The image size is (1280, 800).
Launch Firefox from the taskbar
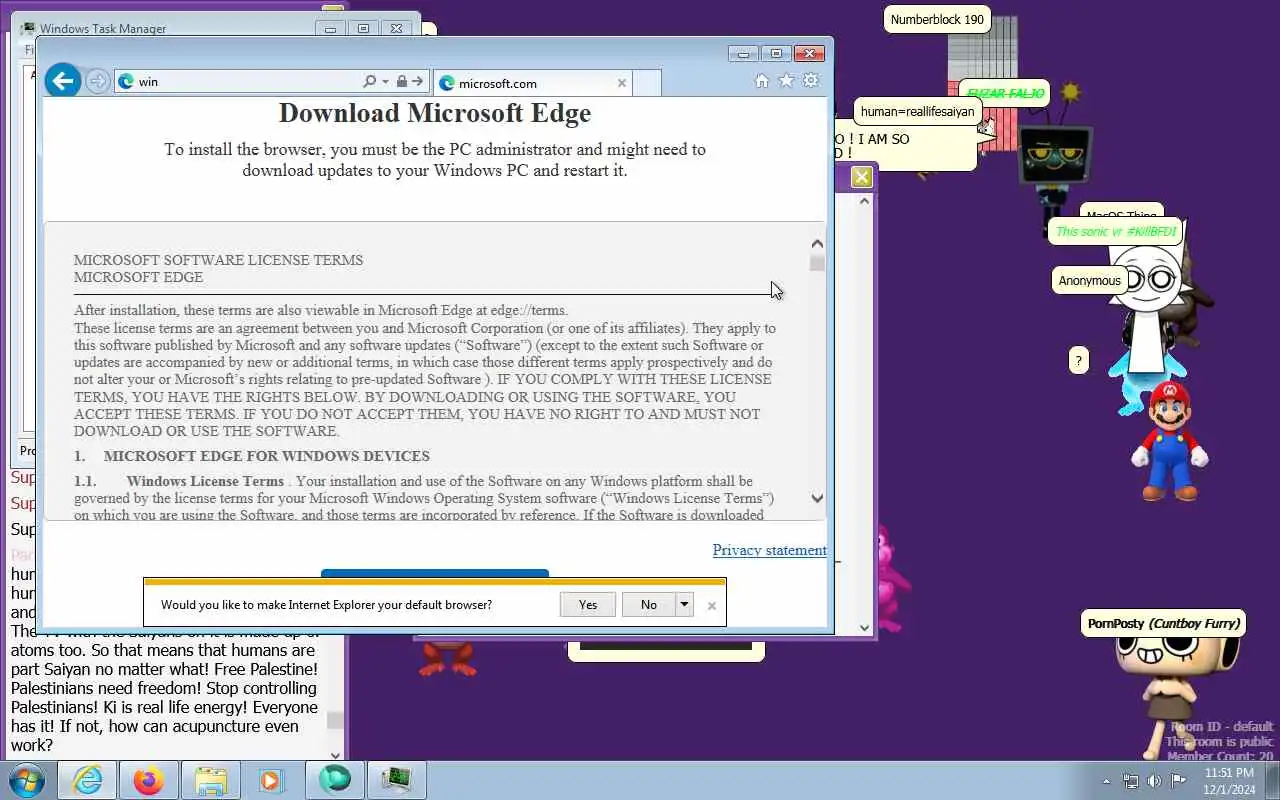[x=149, y=780]
